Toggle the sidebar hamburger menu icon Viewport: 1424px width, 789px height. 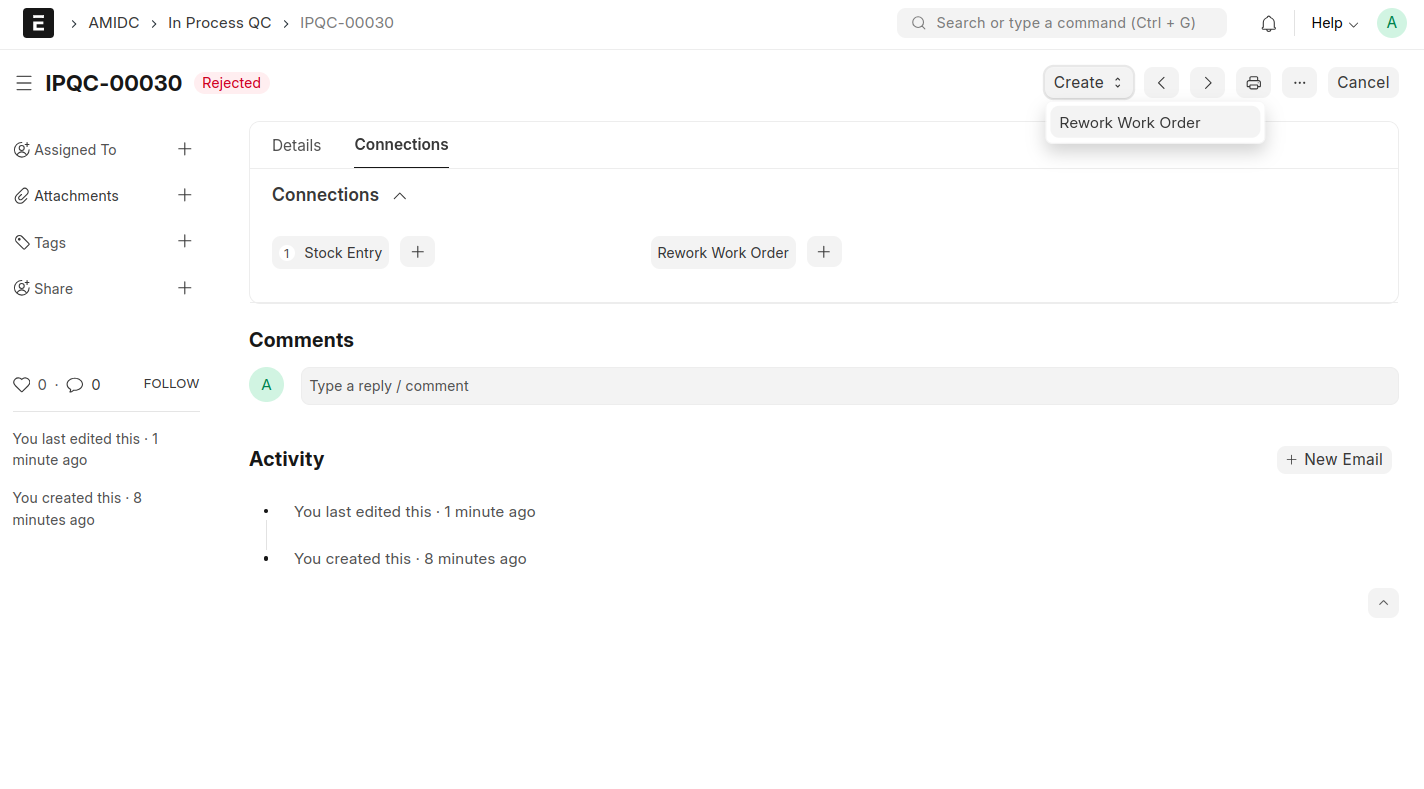(x=24, y=83)
